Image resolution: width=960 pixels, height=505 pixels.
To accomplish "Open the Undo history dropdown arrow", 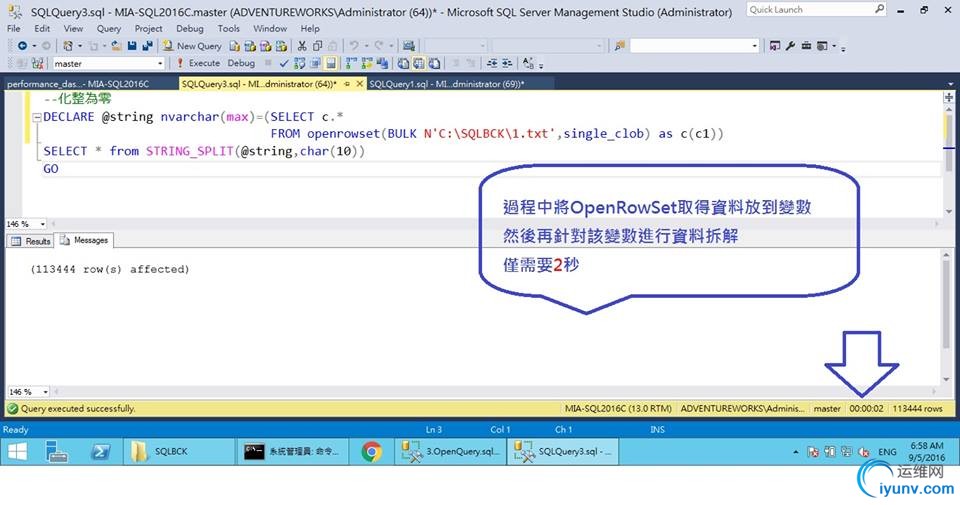I will (x=366, y=46).
